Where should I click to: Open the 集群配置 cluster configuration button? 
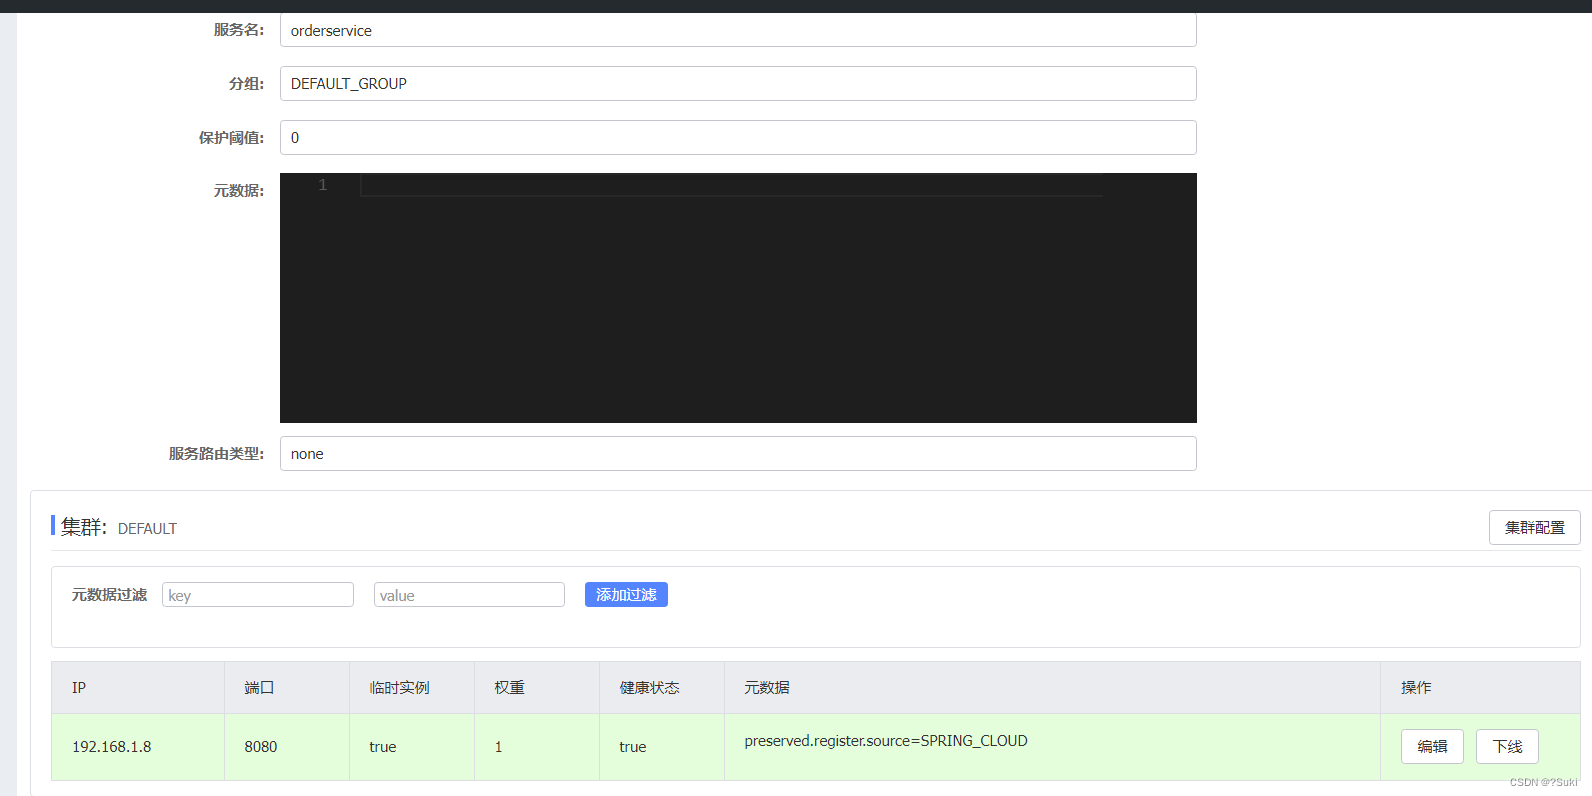(x=1535, y=528)
